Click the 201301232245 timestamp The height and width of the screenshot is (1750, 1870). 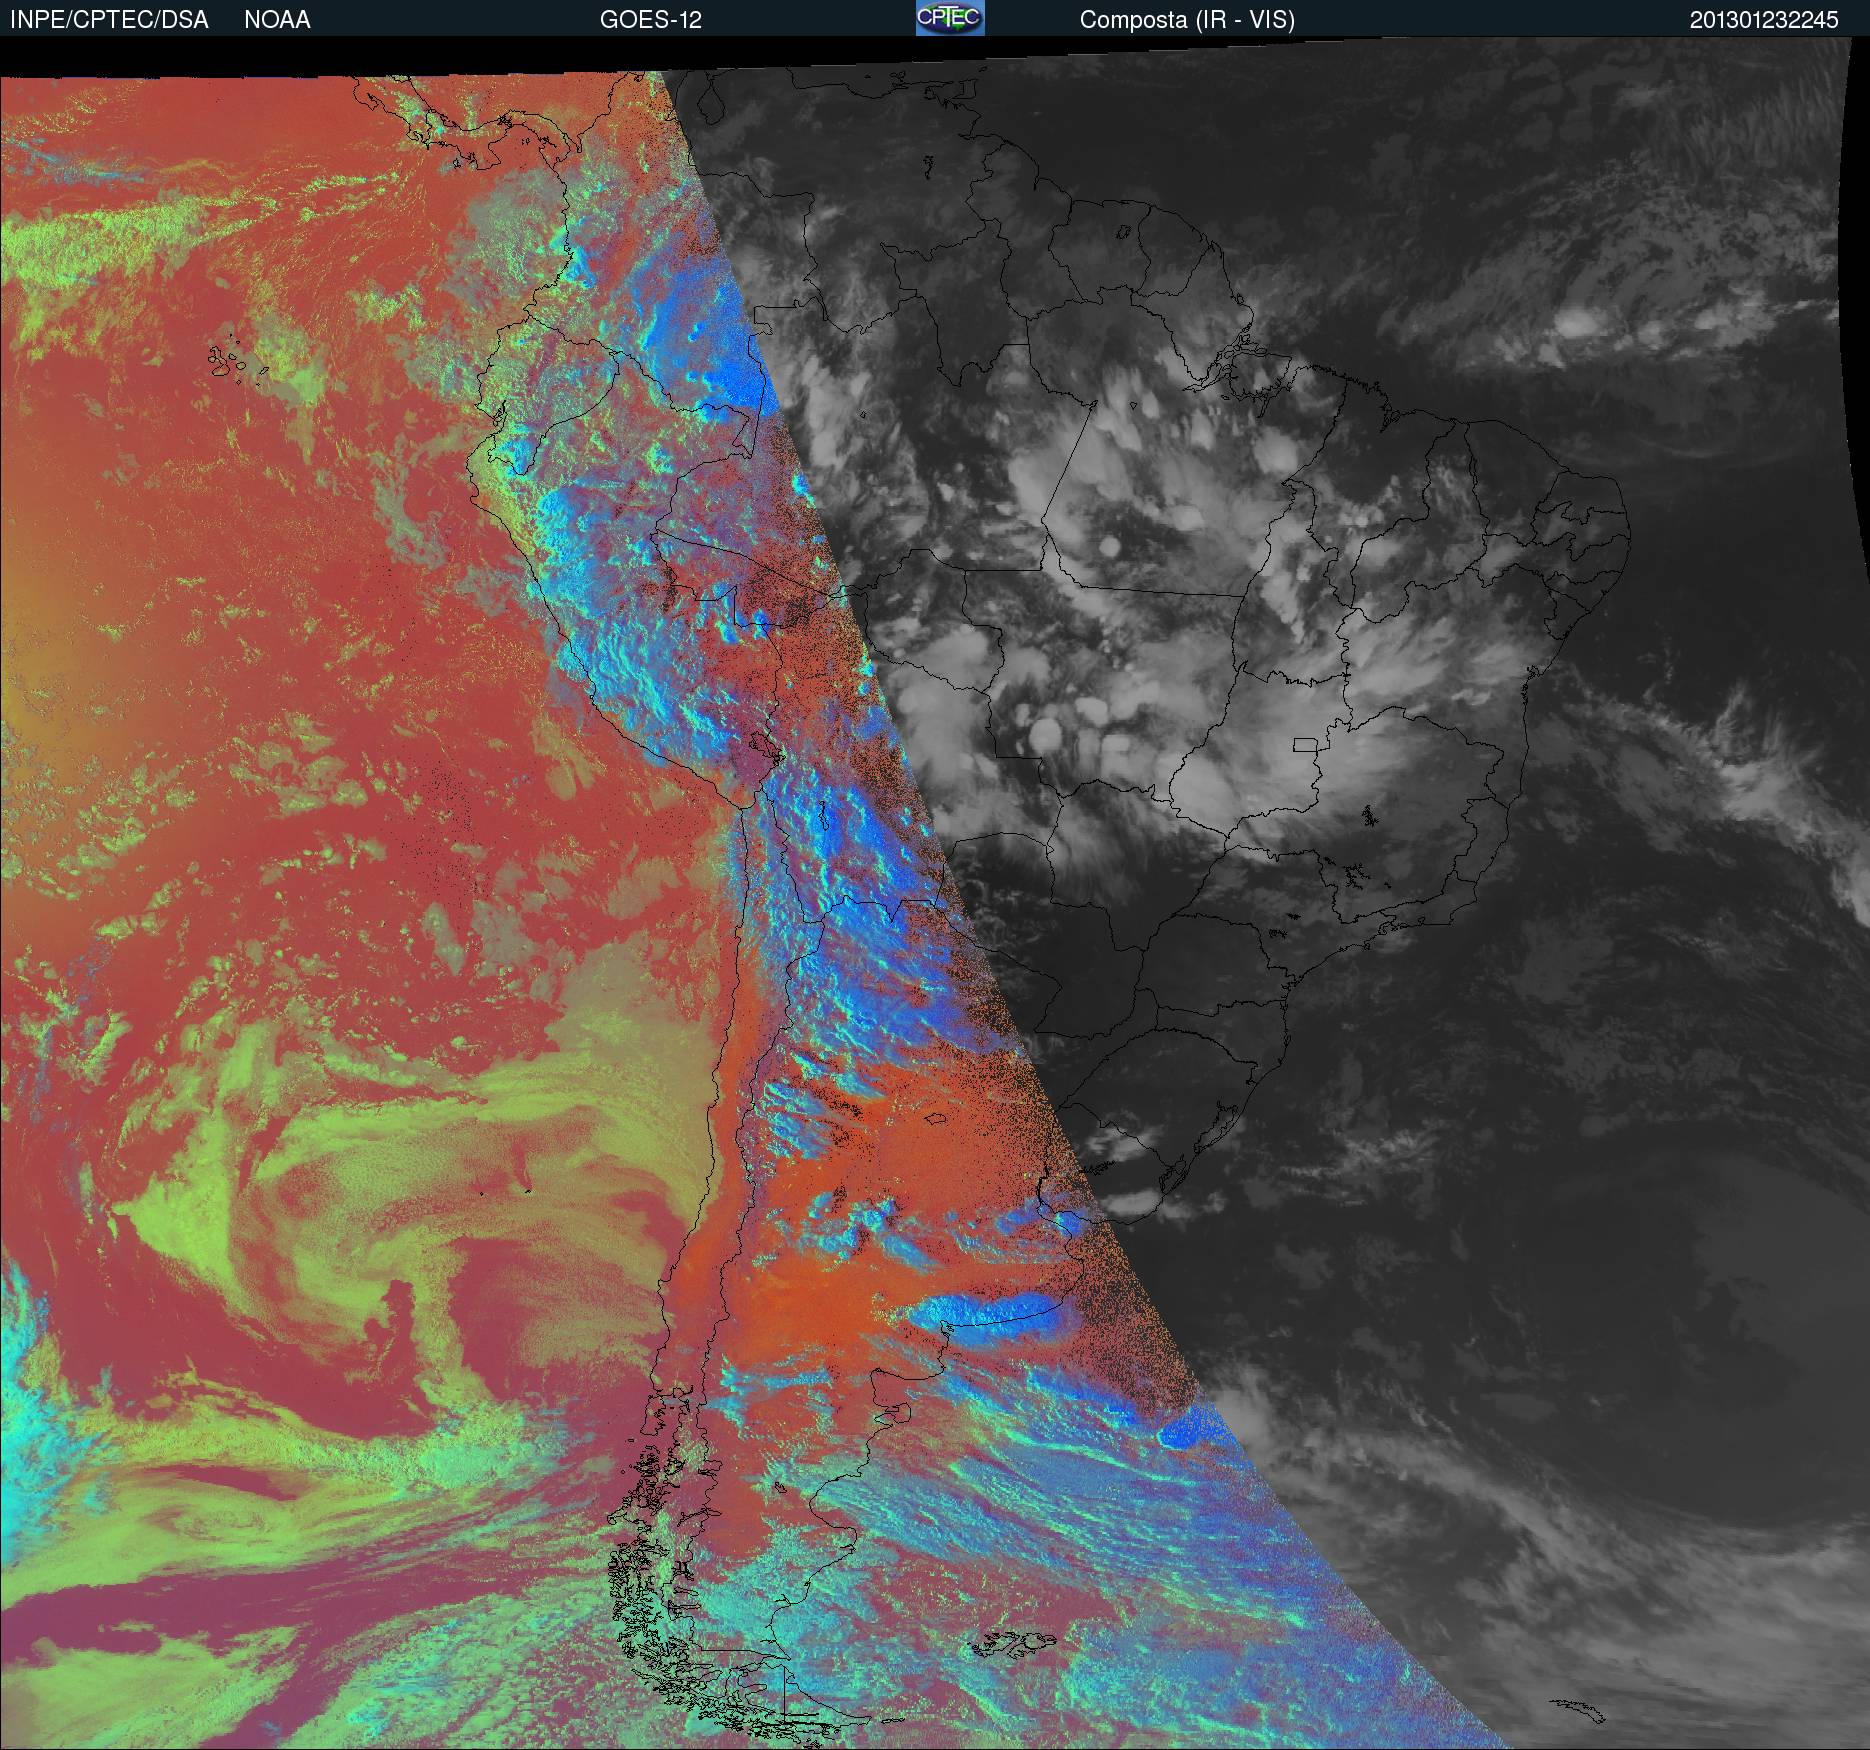[x=1764, y=20]
